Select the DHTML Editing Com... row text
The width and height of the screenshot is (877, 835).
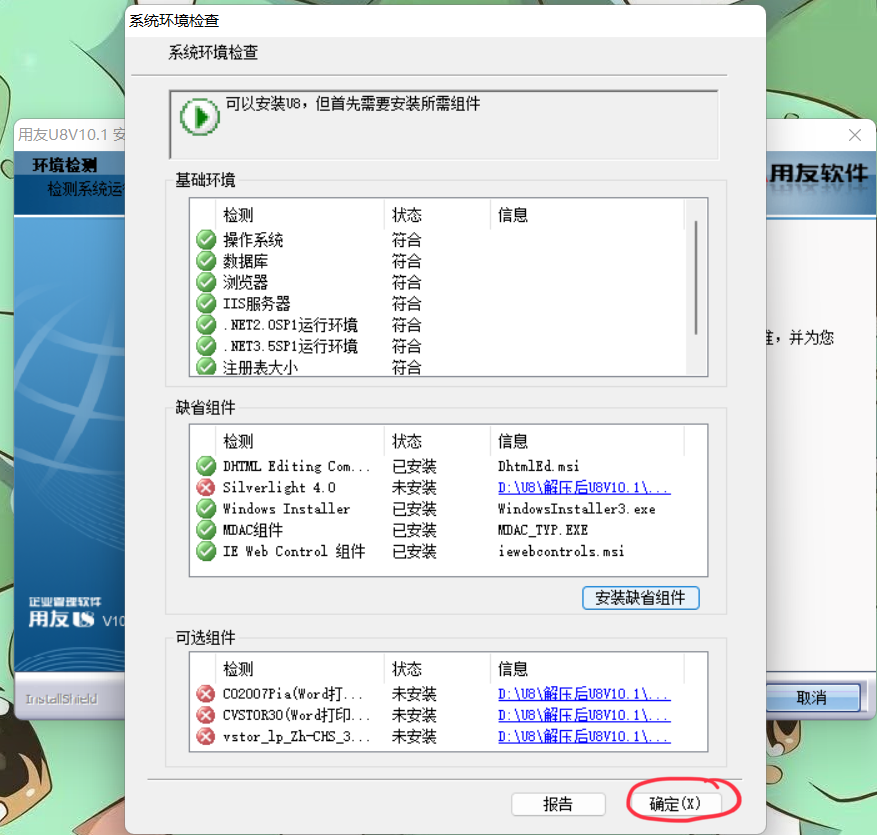(x=296, y=466)
